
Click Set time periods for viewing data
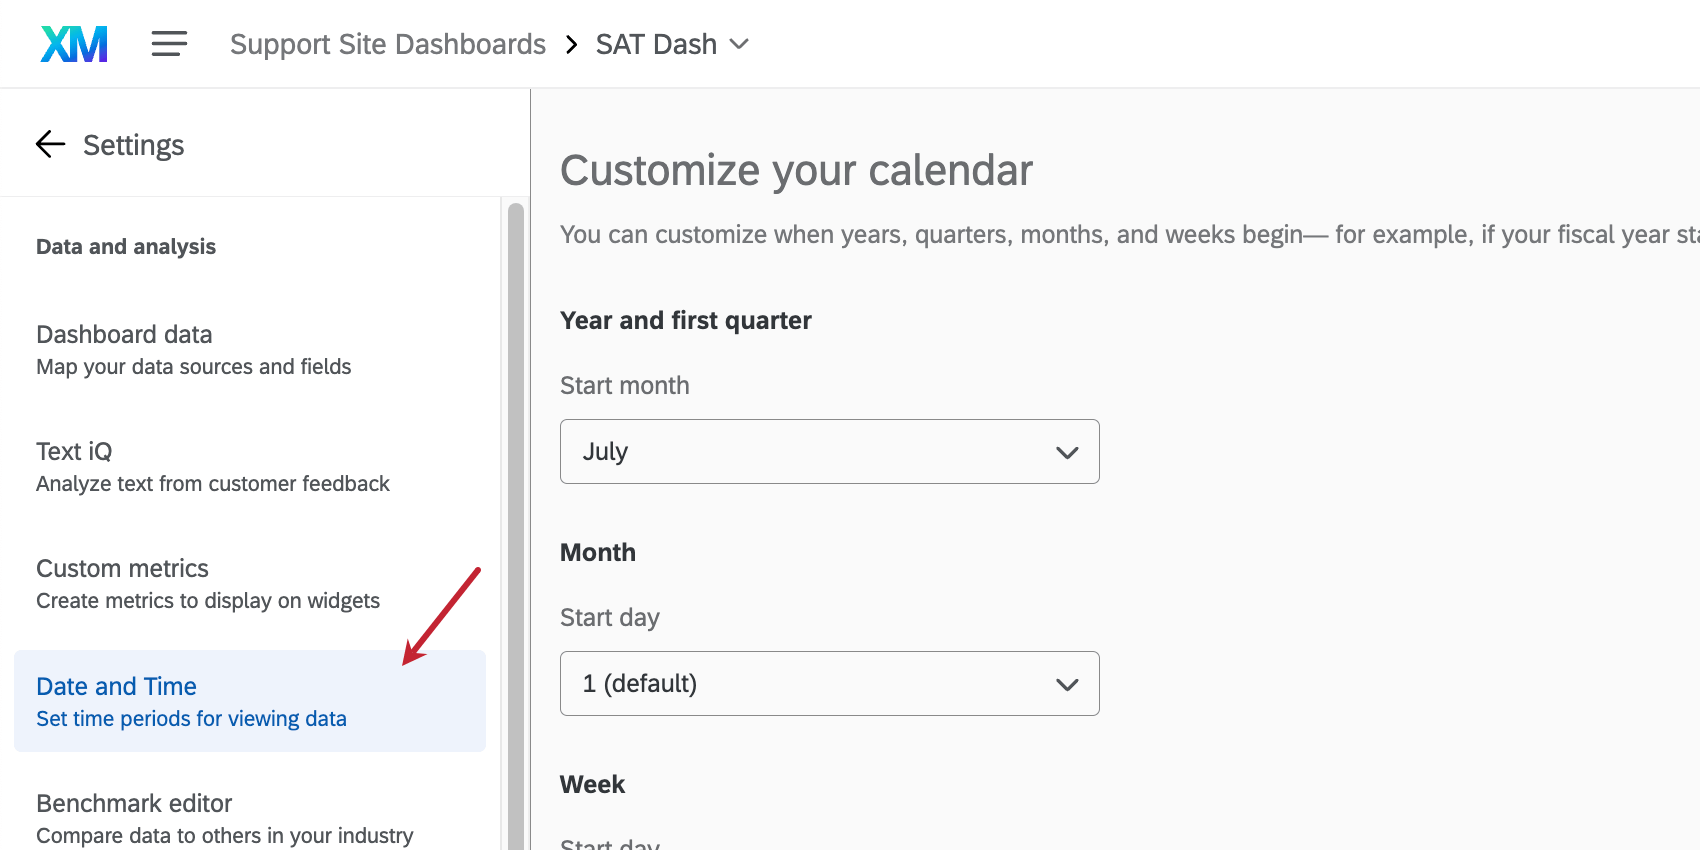pos(191,718)
